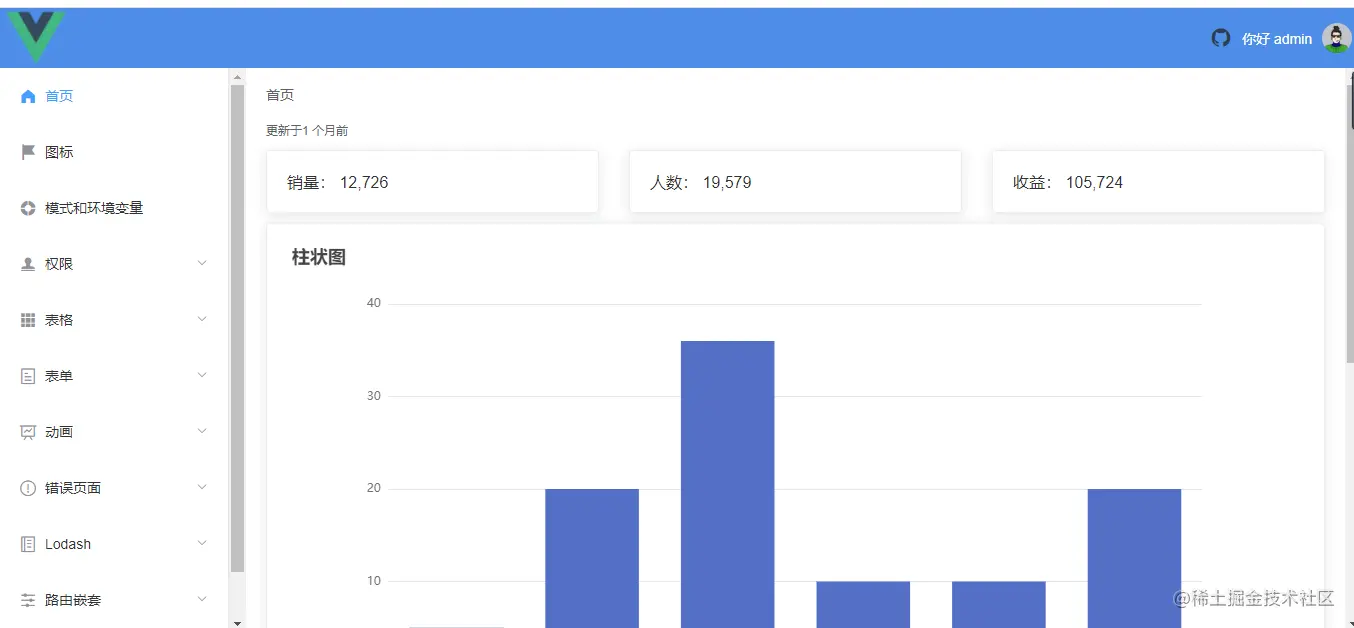The width and height of the screenshot is (1354, 628).
Task: Click the chart icon beside 动画
Action: click(28, 432)
